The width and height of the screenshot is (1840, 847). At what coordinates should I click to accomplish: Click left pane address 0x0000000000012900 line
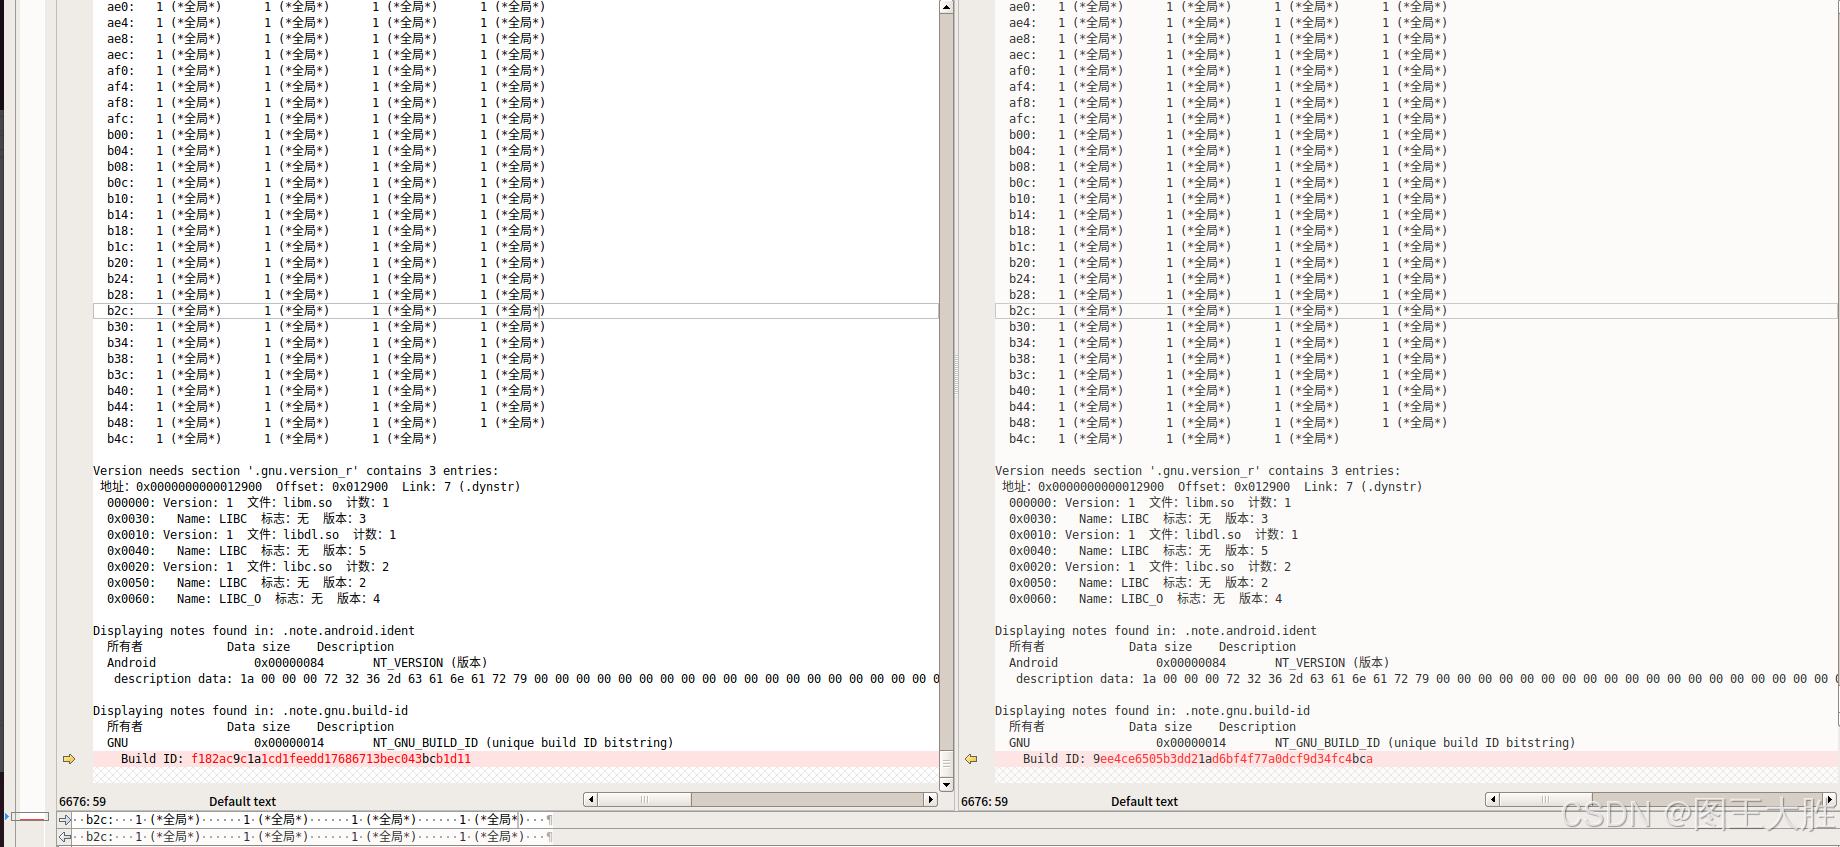(x=310, y=487)
